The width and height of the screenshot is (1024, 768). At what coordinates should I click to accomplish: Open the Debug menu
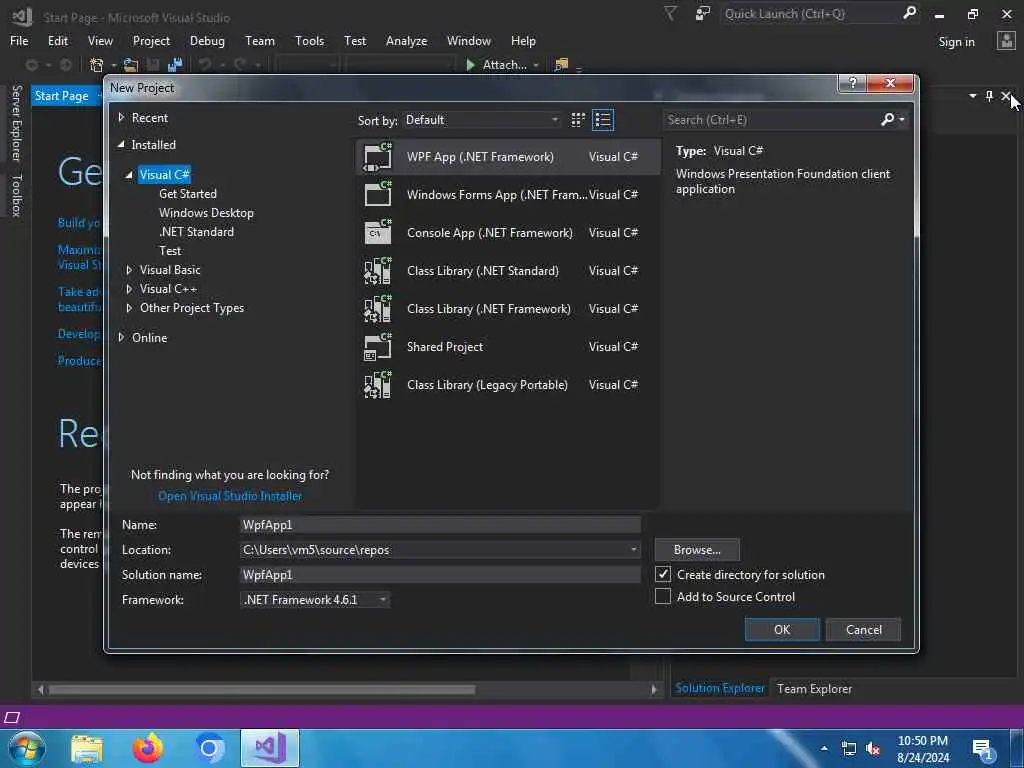pyautogui.click(x=207, y=40)
